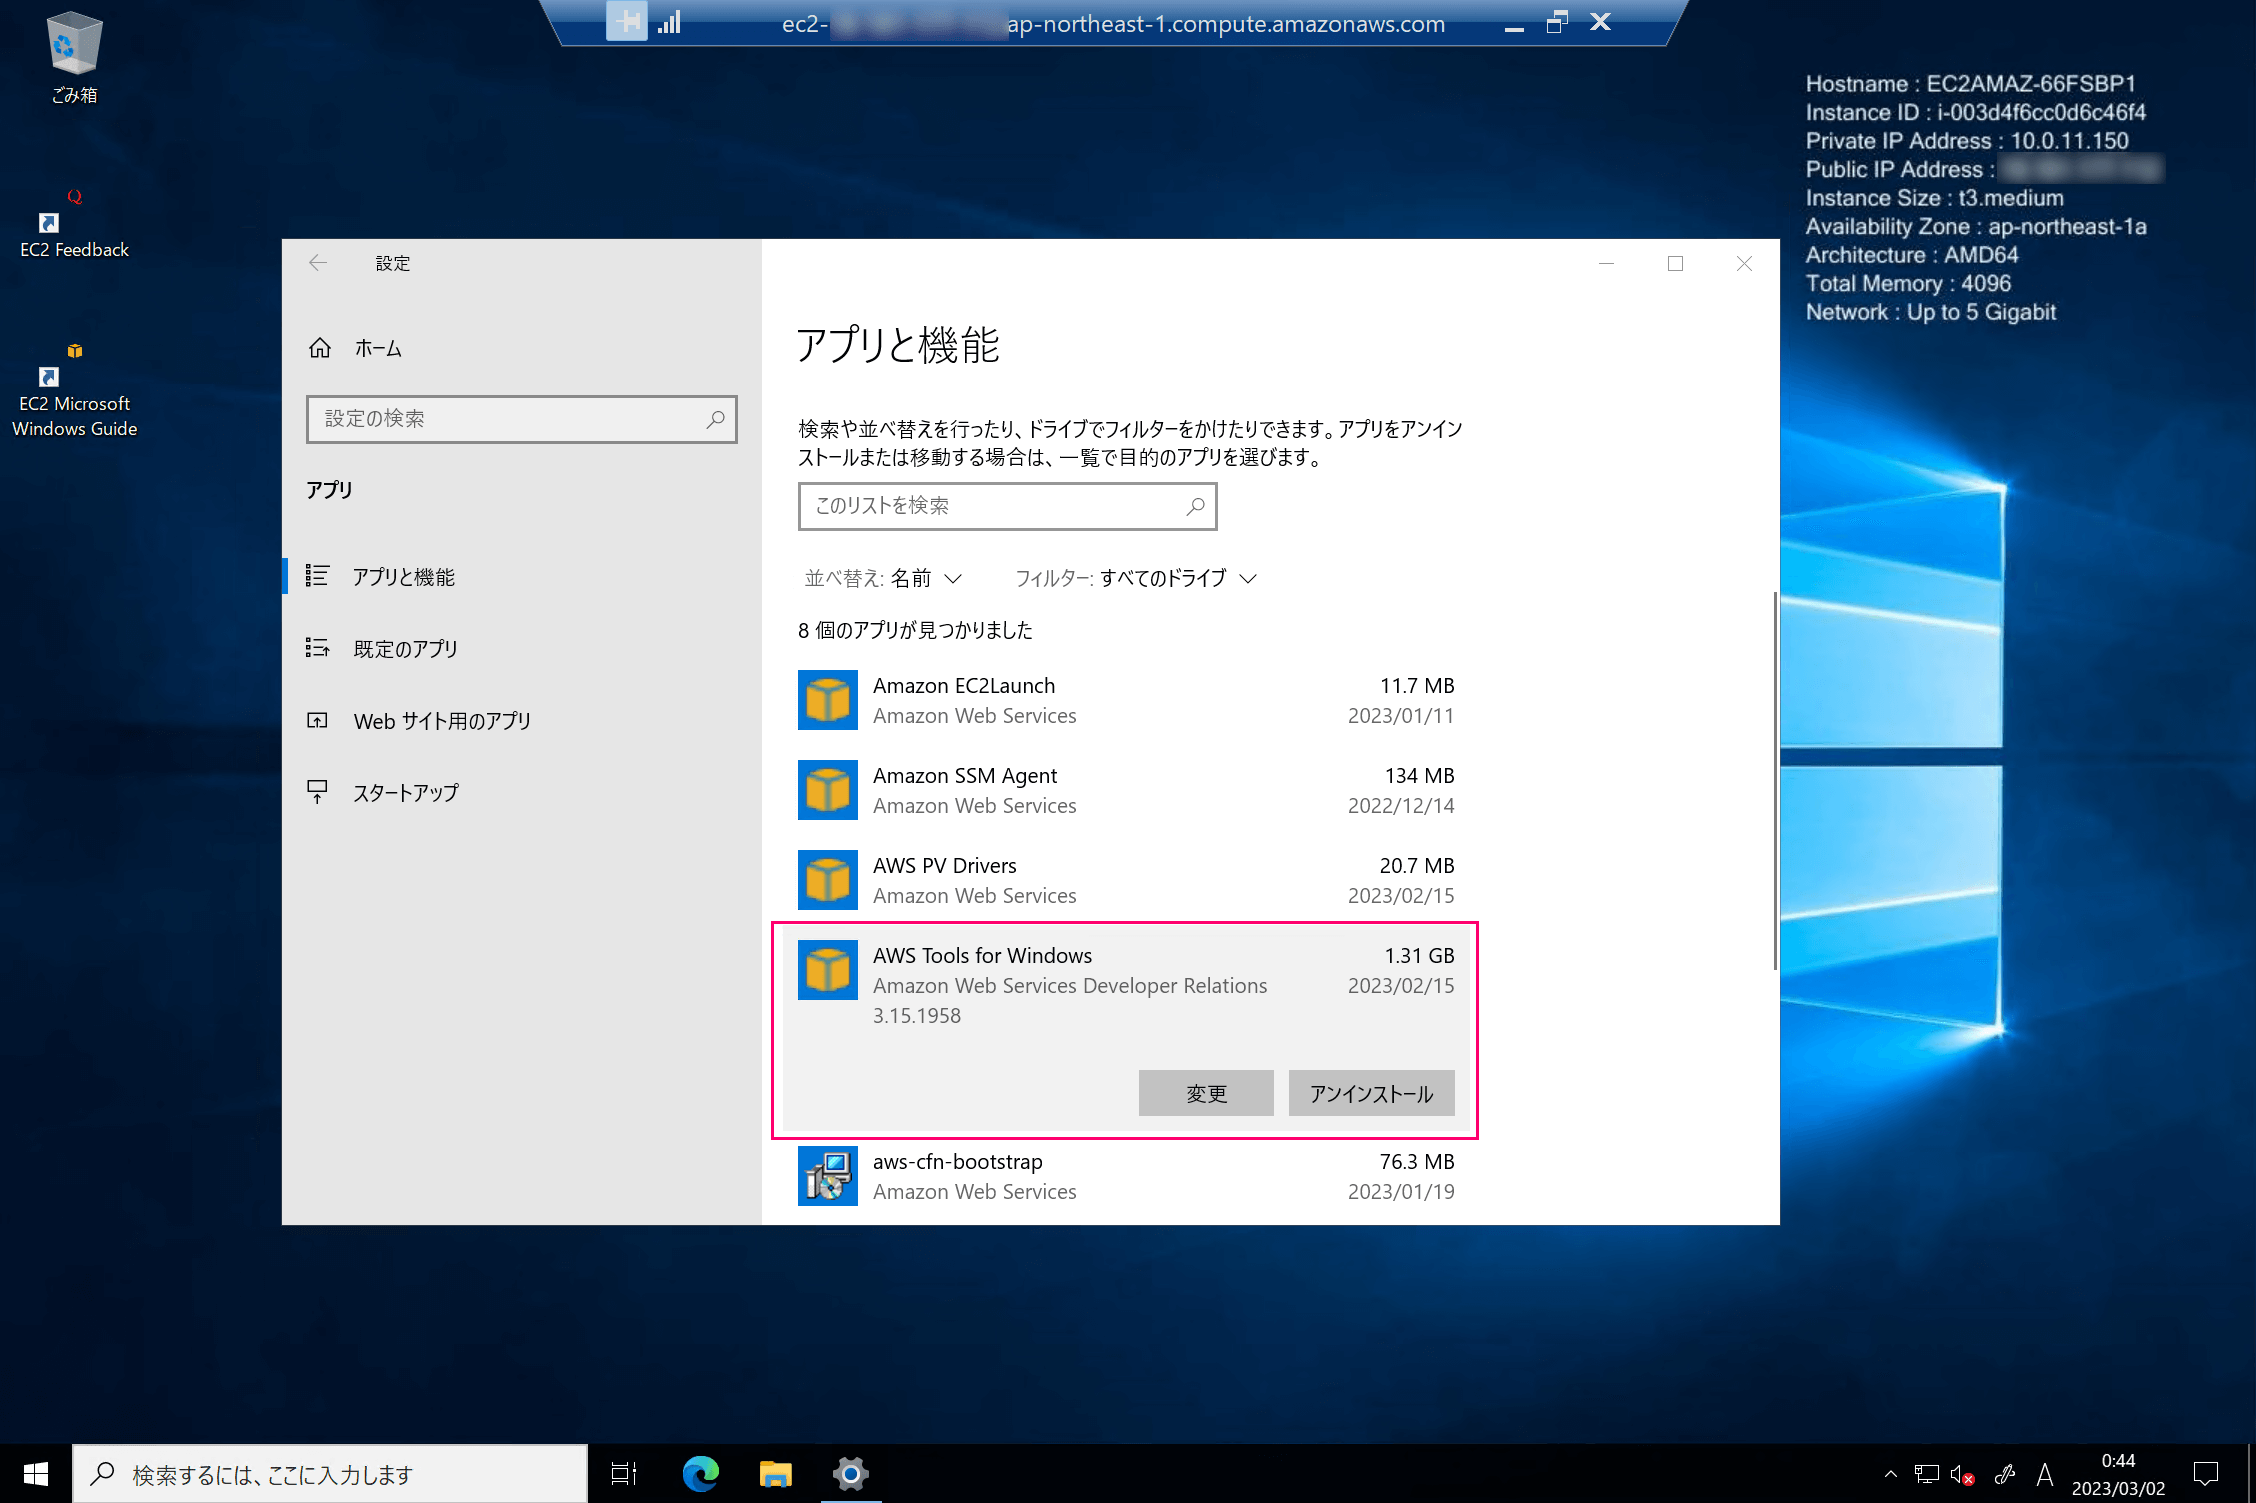Click the スタートアップ icon

point(318,792)
